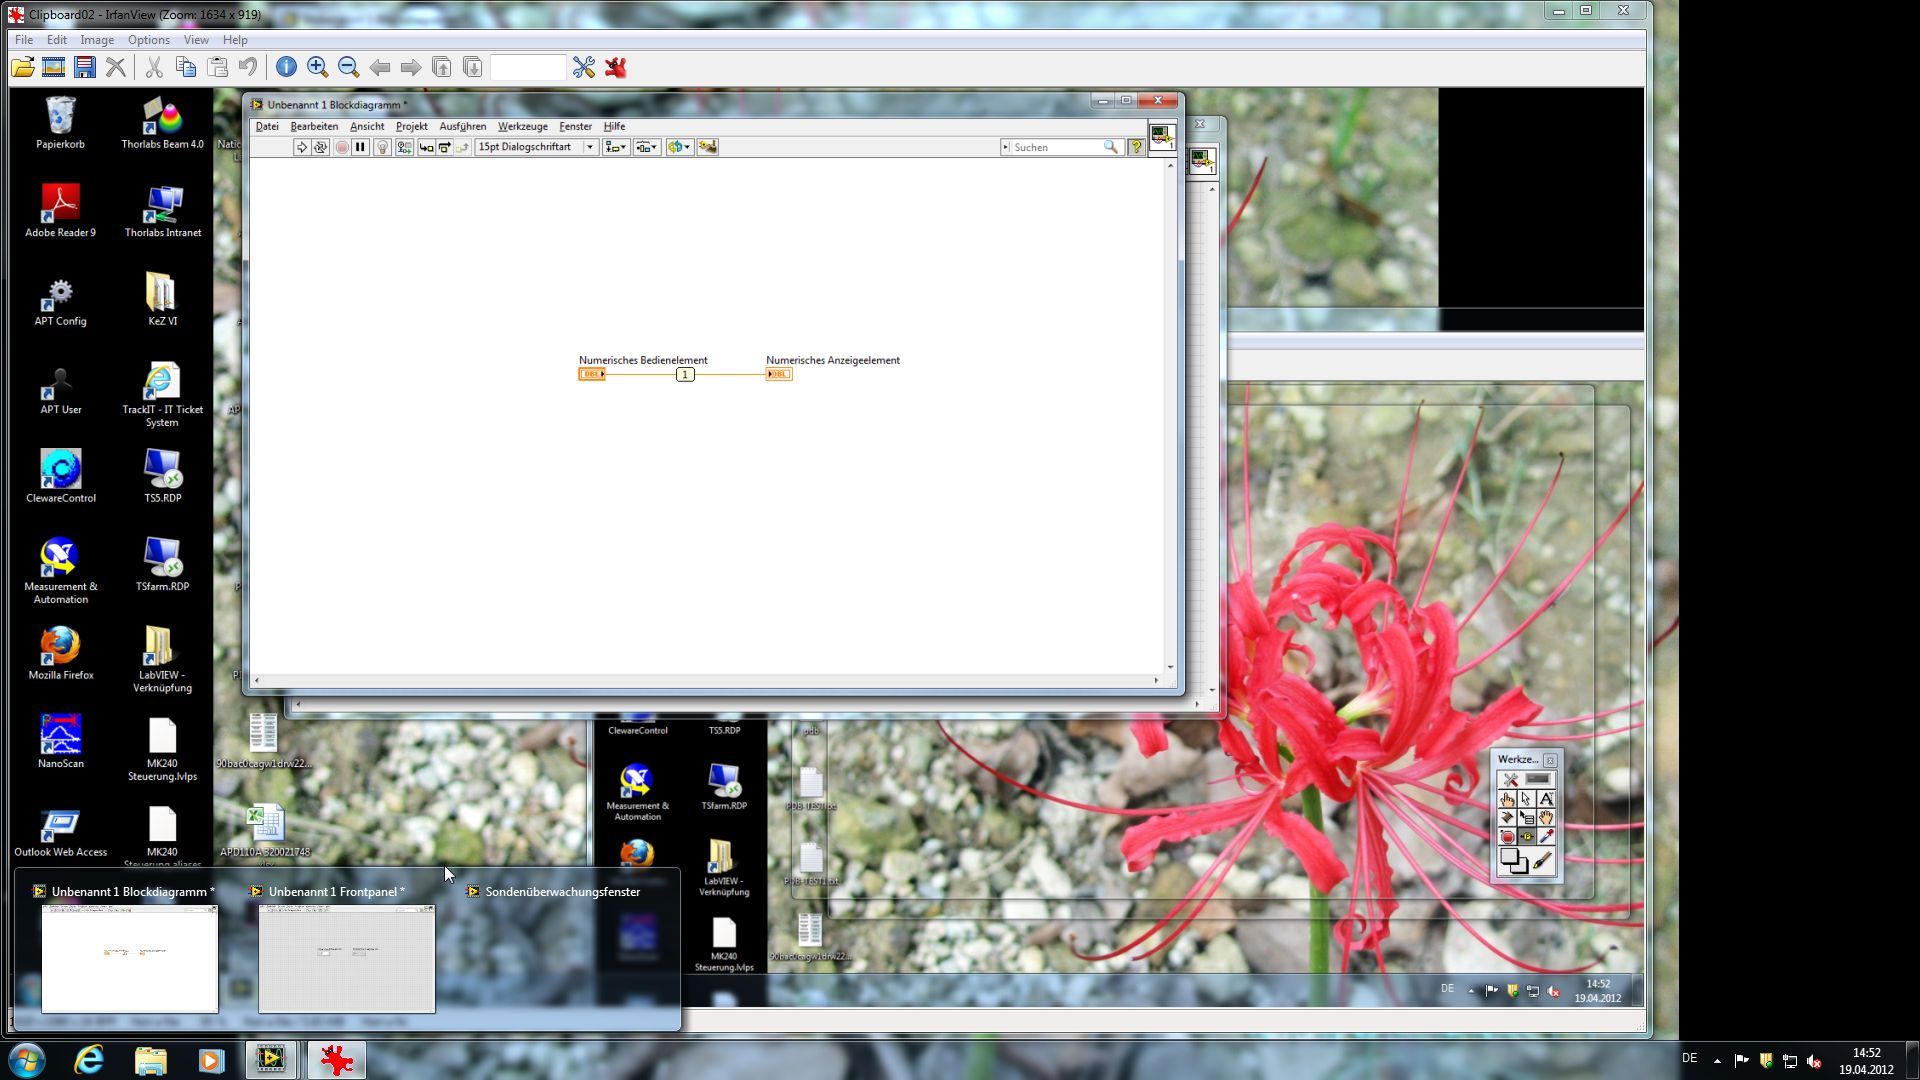Open the Help menu in IrfanView

(235, 40)
